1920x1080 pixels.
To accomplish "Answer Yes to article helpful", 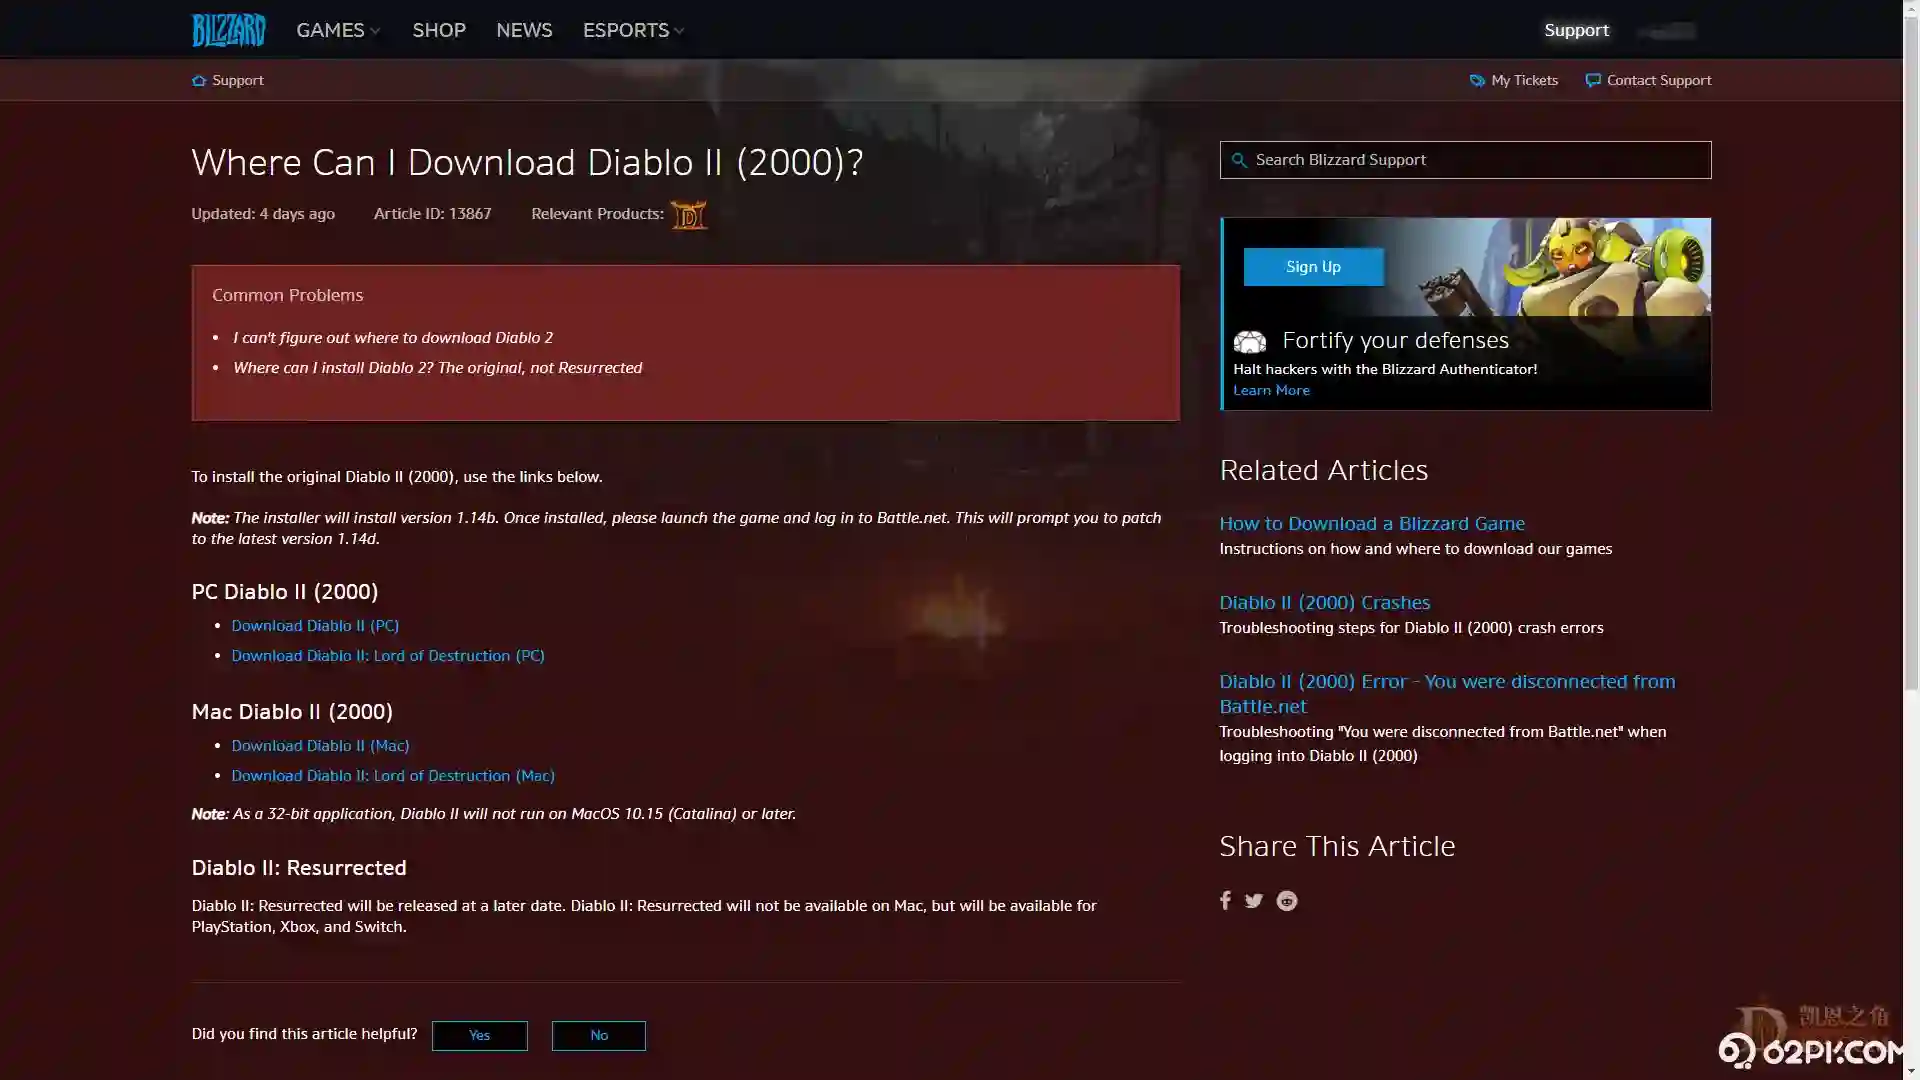I will pyautogui.click(x=479, y=1035).
